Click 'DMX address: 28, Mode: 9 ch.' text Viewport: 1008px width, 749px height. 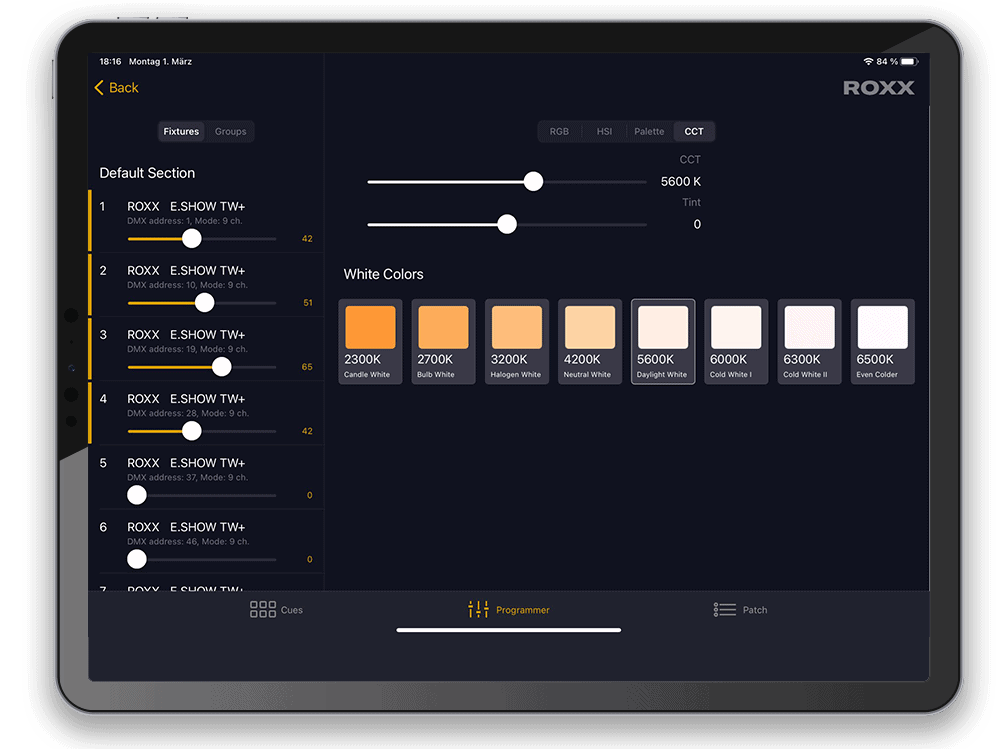point(188,413)
